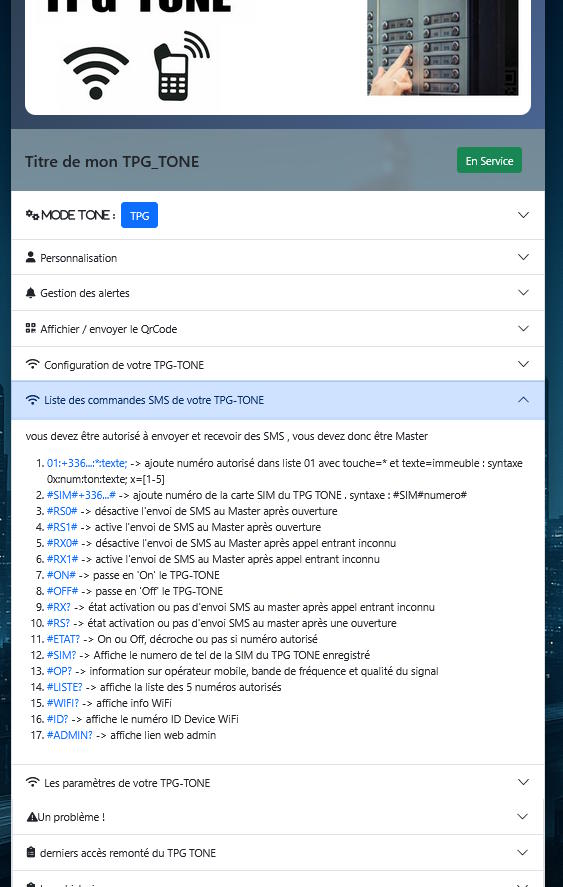Click the person icon next to Personnalisation

coord(31,257)
